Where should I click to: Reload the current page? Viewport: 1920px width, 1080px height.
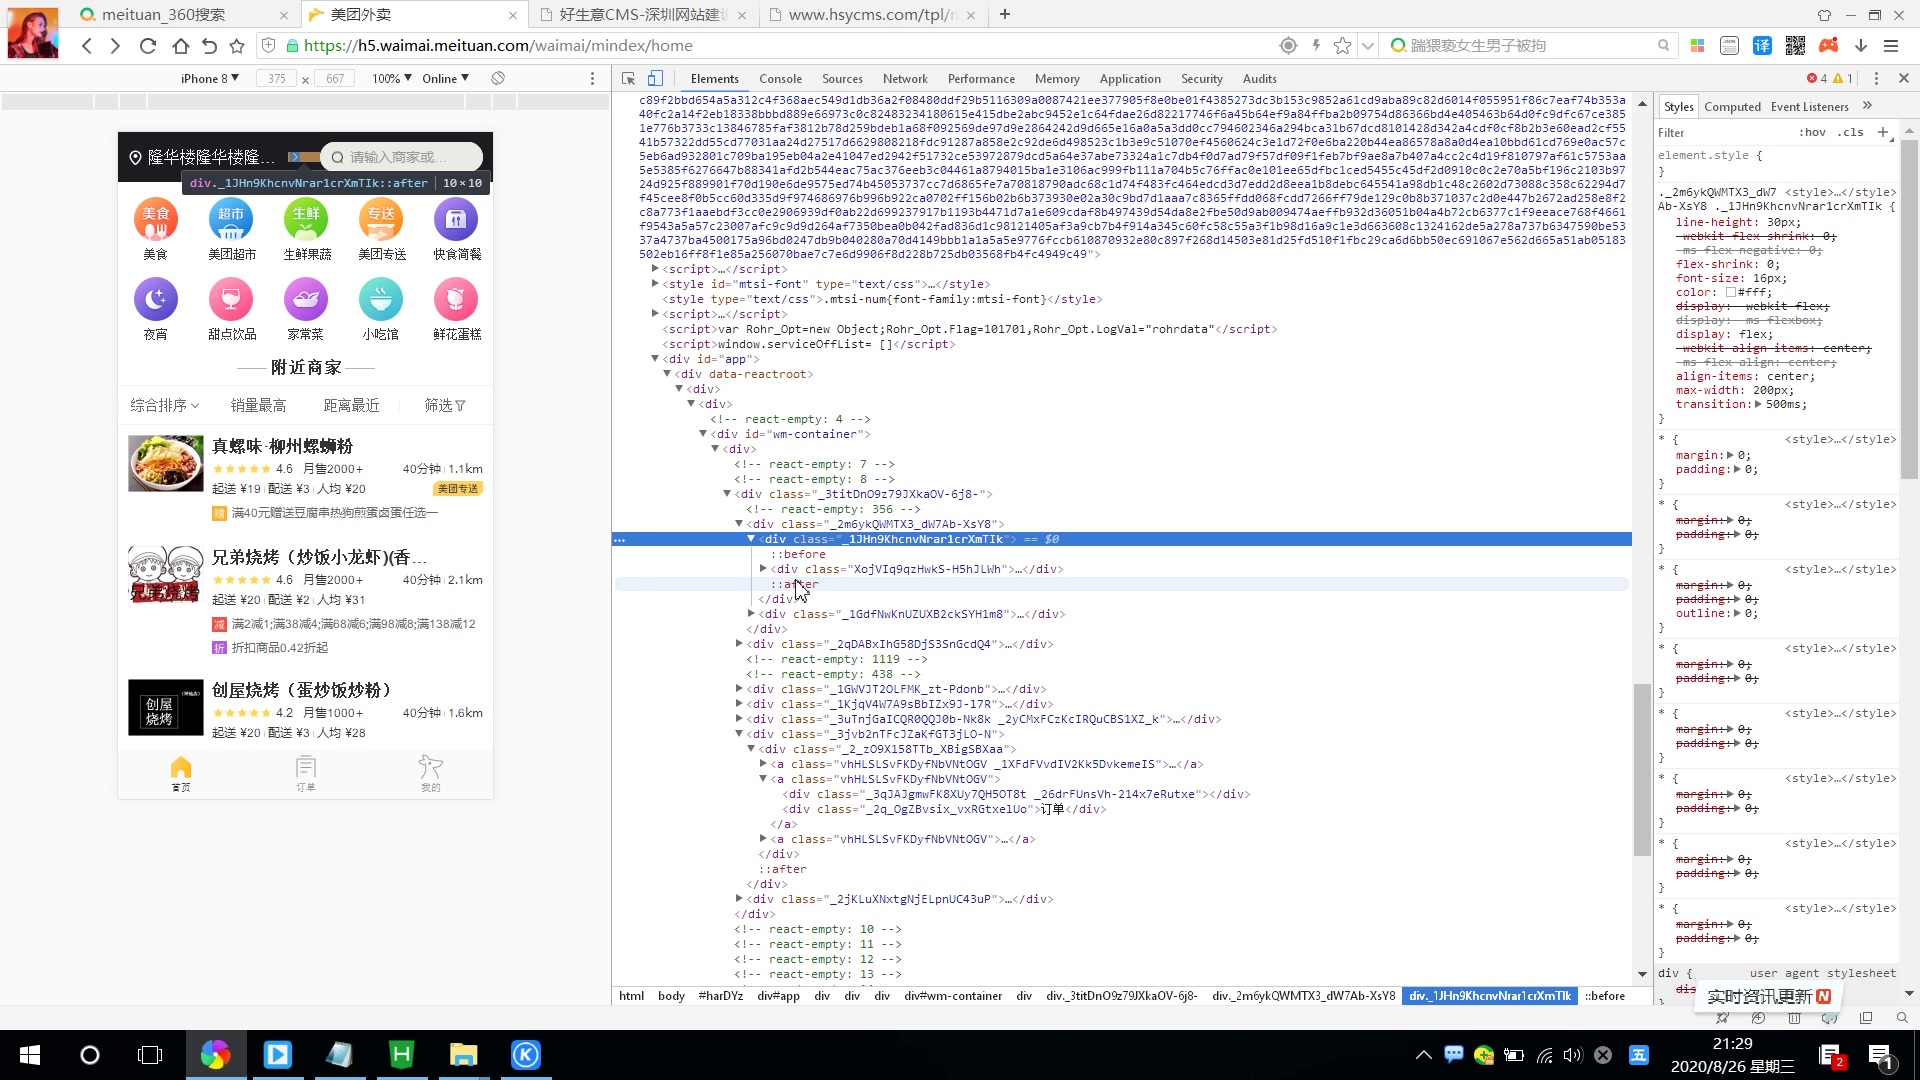(x=148, y=46)
